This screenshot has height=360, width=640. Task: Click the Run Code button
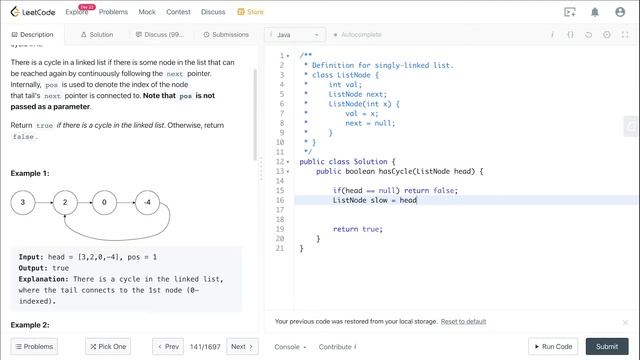[553, 347]
